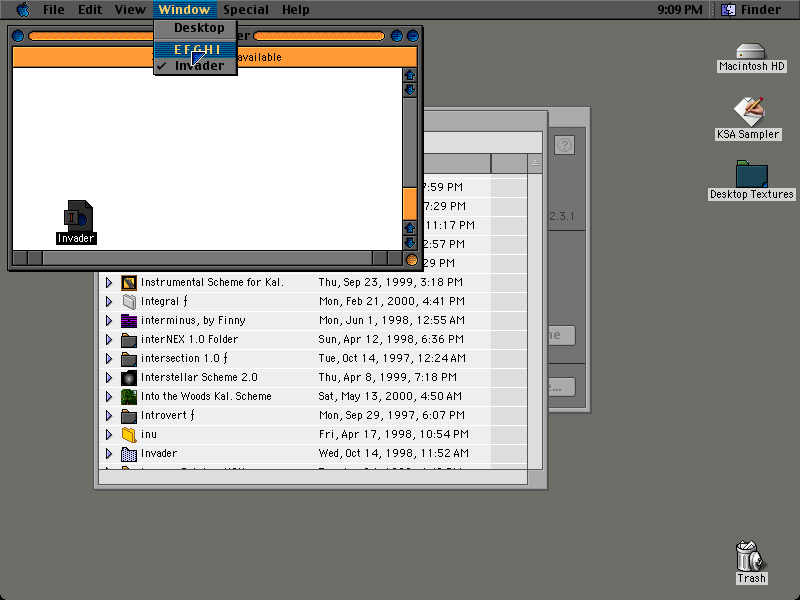The height and width of the screenshot is (600, 800).
Task: Click the sort order button above list scrollbar
Action: 535,163
